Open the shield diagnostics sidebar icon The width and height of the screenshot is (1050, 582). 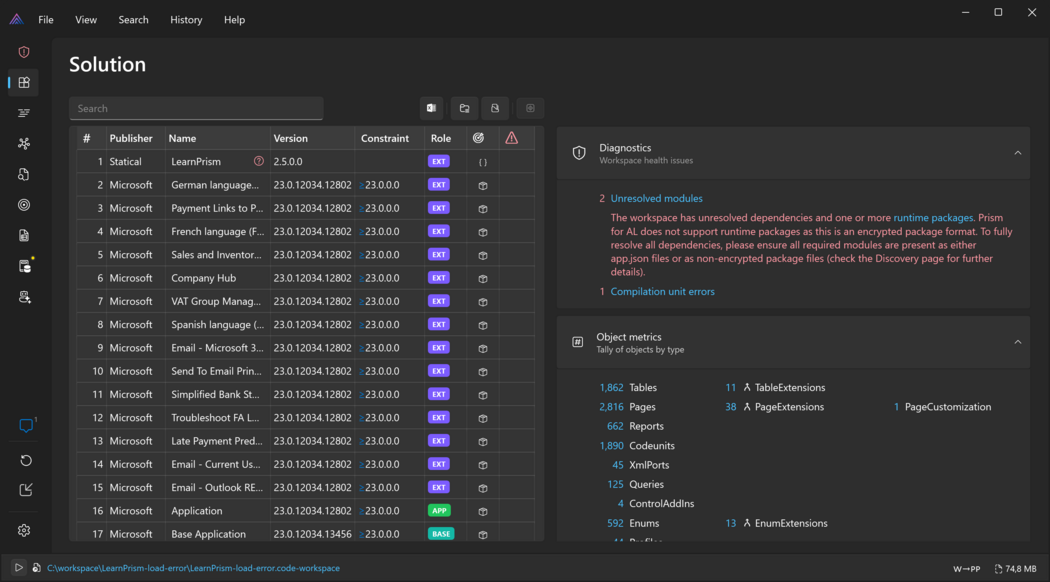tap(24, 52)
